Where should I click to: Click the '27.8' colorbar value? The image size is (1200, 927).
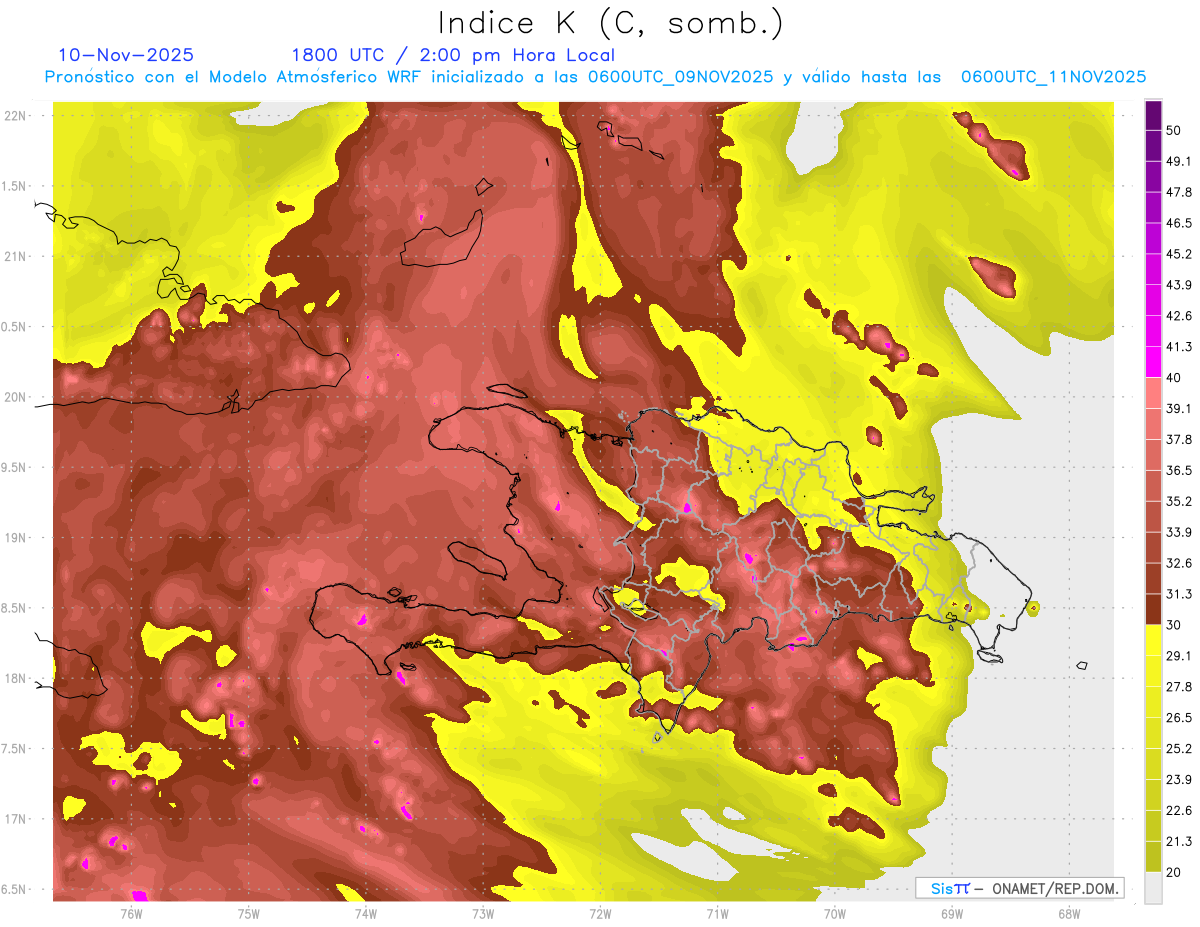[x=1178, y=687]
